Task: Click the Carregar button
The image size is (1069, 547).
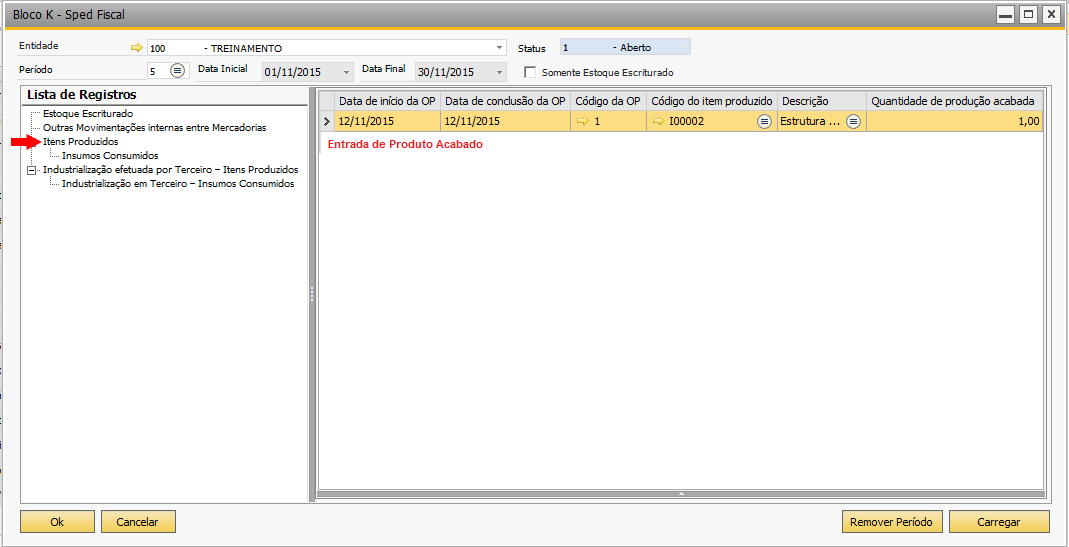Action: click(x=999, y=522)
